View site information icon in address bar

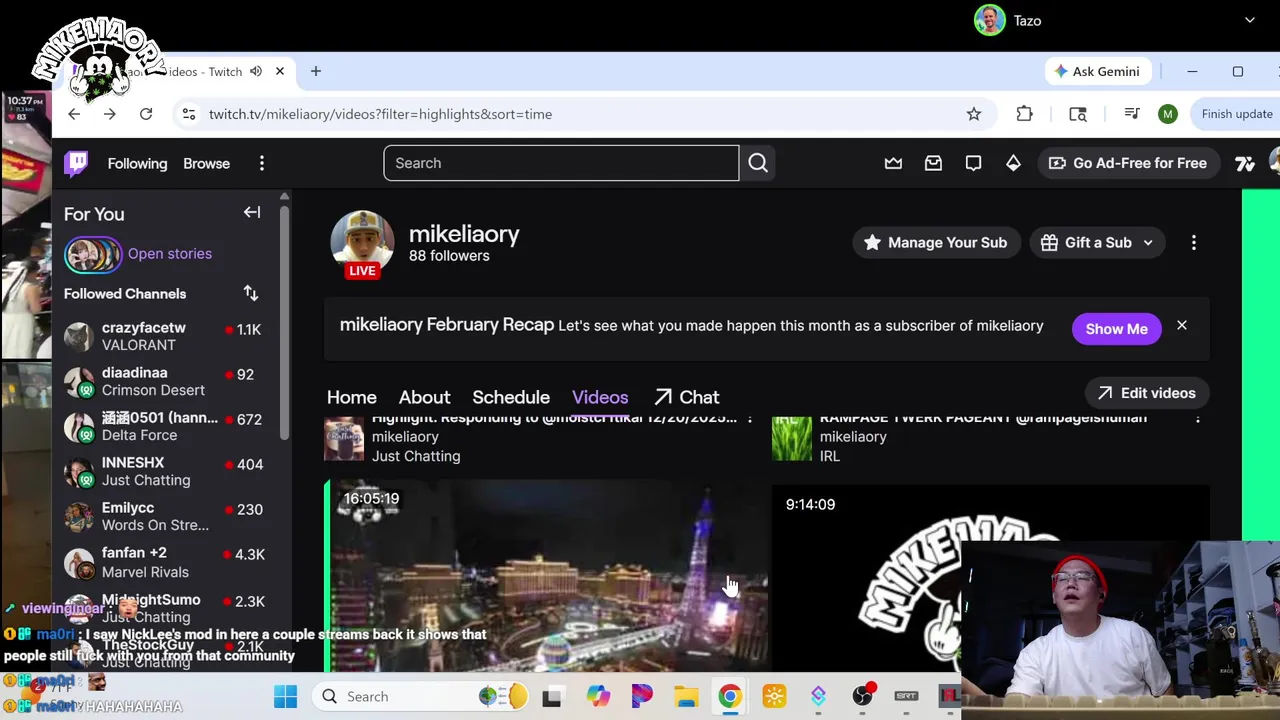coord(188,114)
